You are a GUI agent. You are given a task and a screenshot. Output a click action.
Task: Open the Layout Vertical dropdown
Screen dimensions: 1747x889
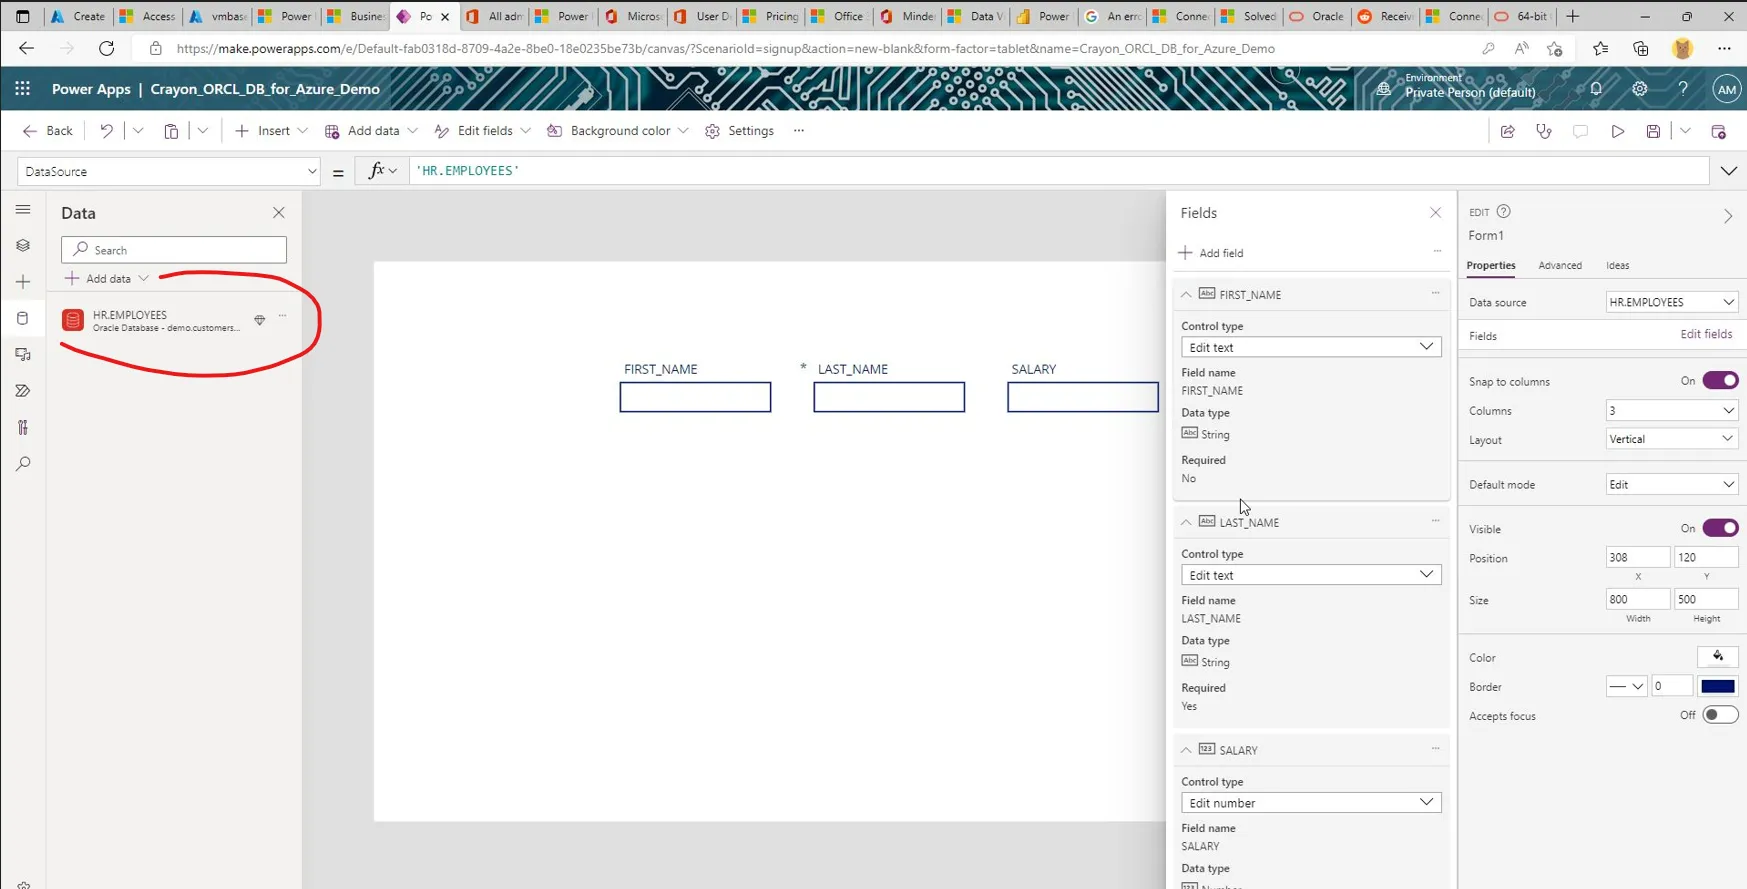coord(1672,439)
